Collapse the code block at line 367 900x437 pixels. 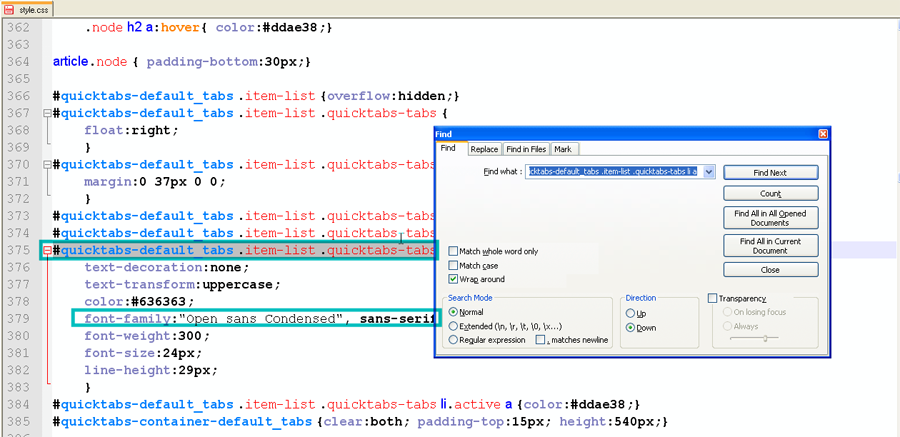46,113
